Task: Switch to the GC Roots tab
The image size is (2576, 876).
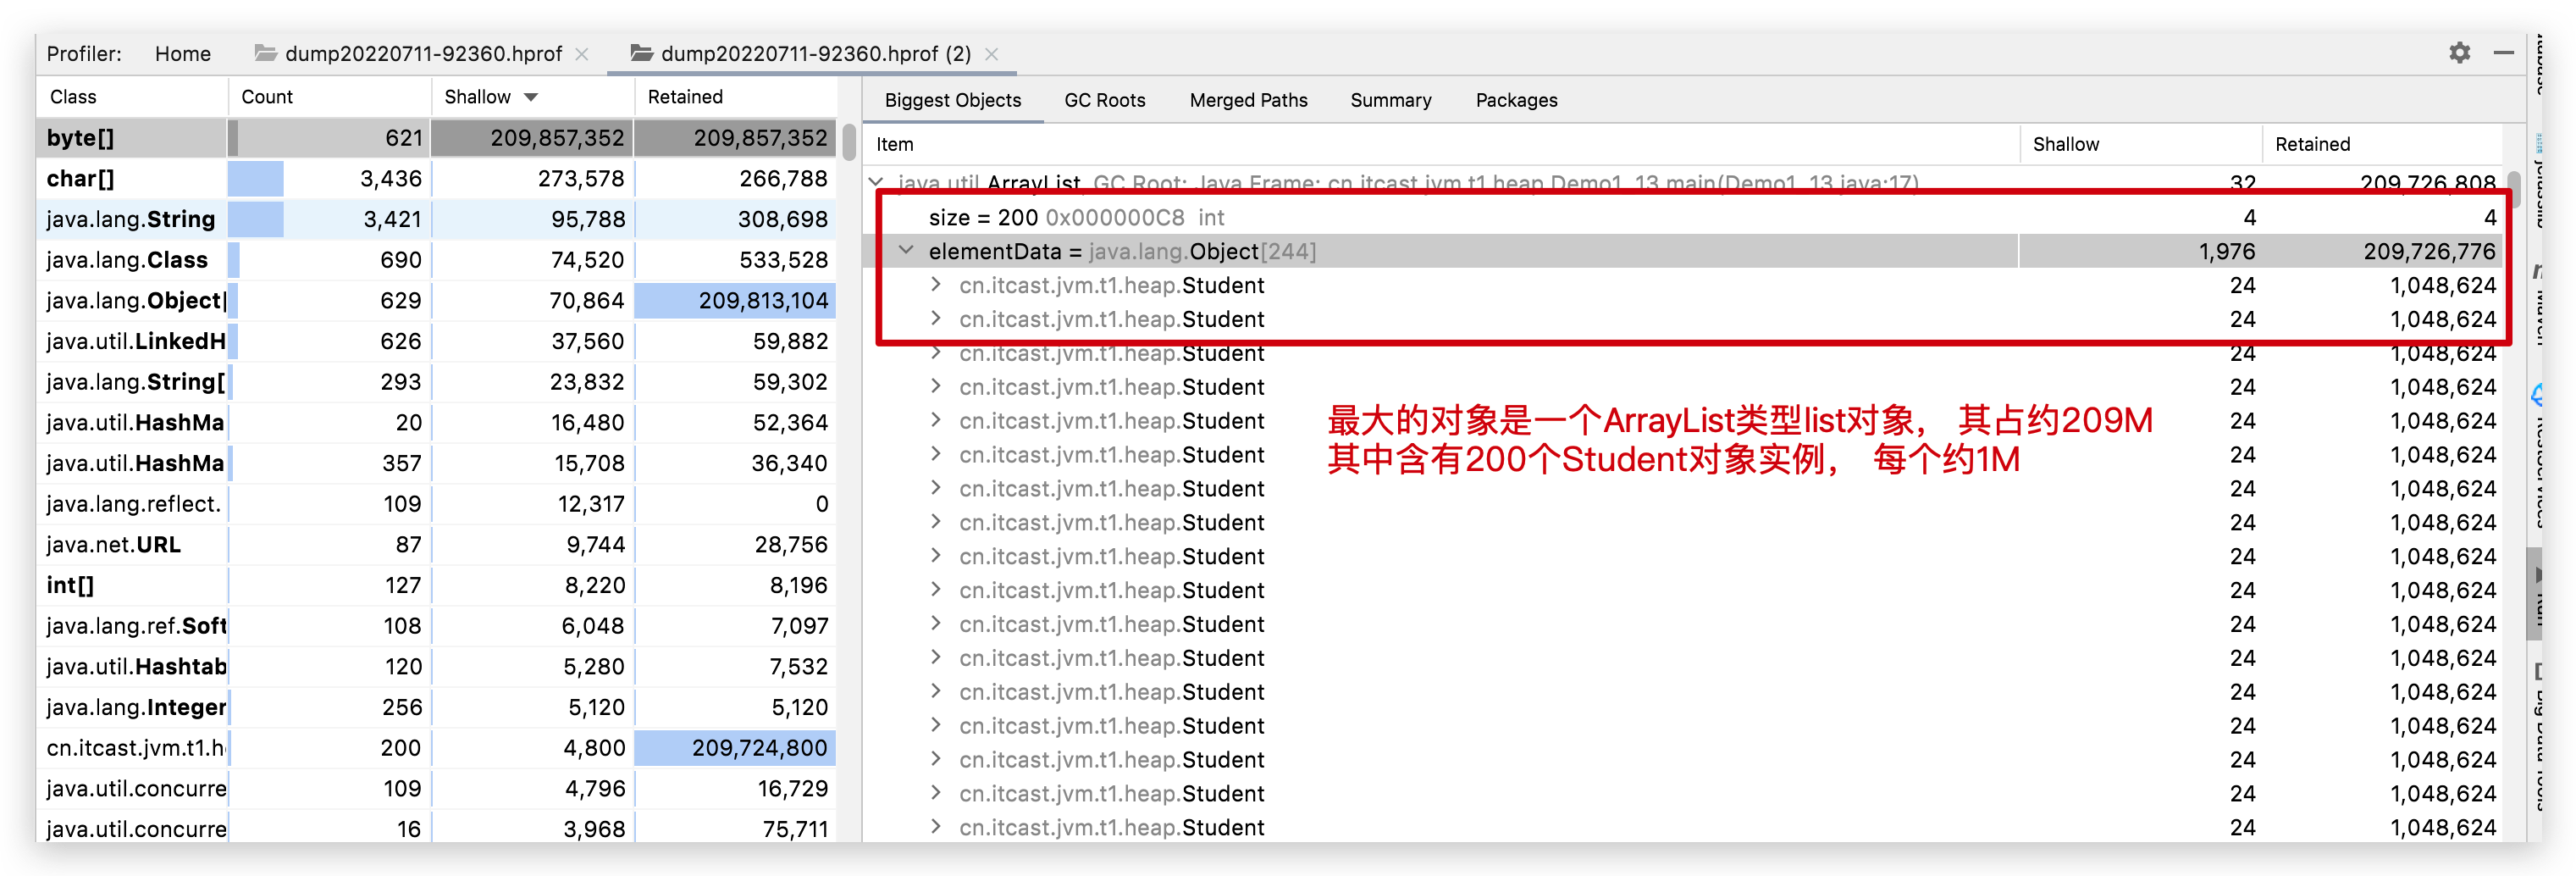Action: coord(1104,100)
